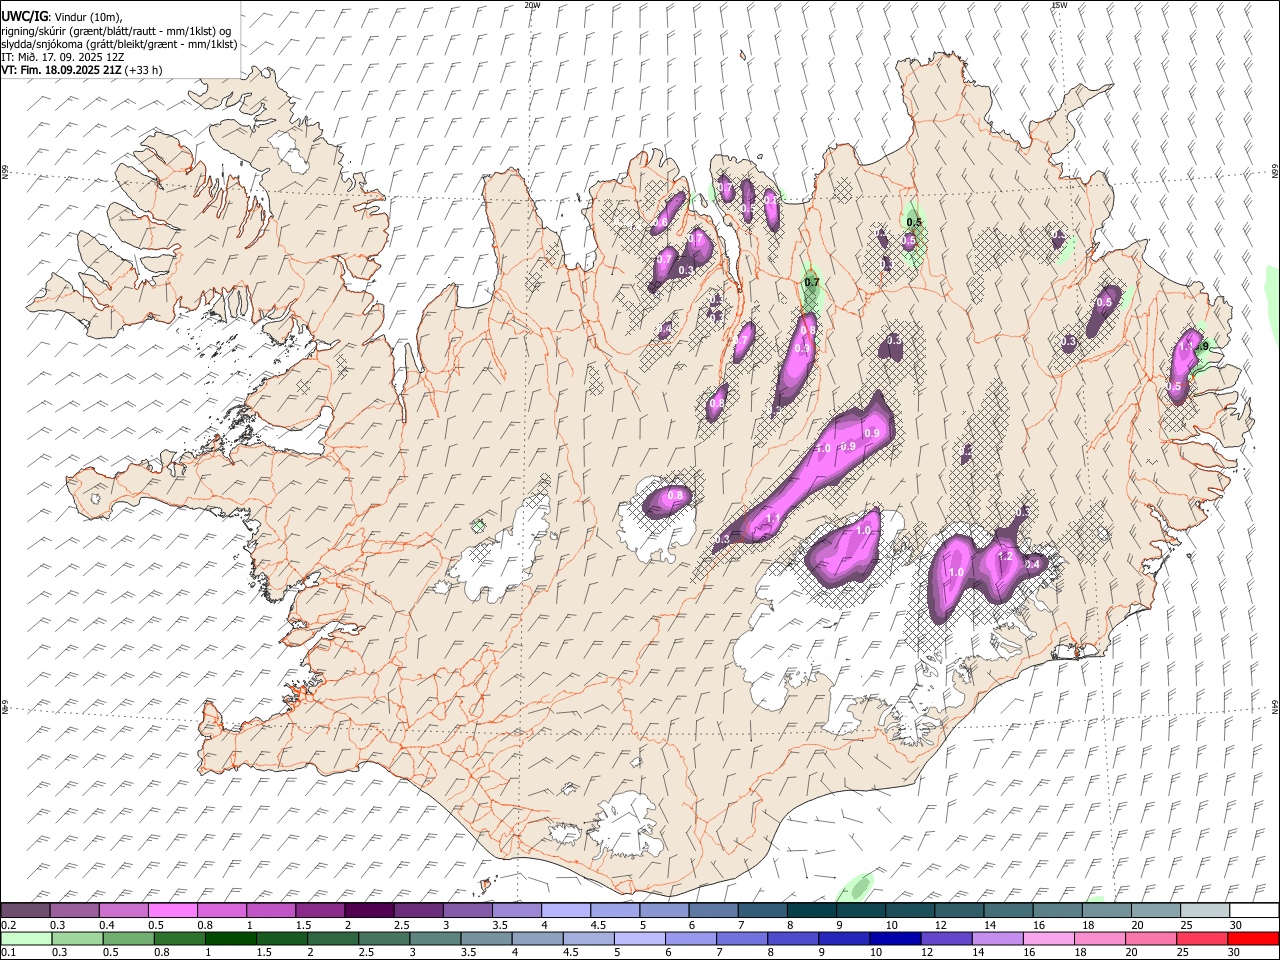Click the '20W' longitude label
The height and width of the screenshot is (960, 1280).
(x=532, y=5)
